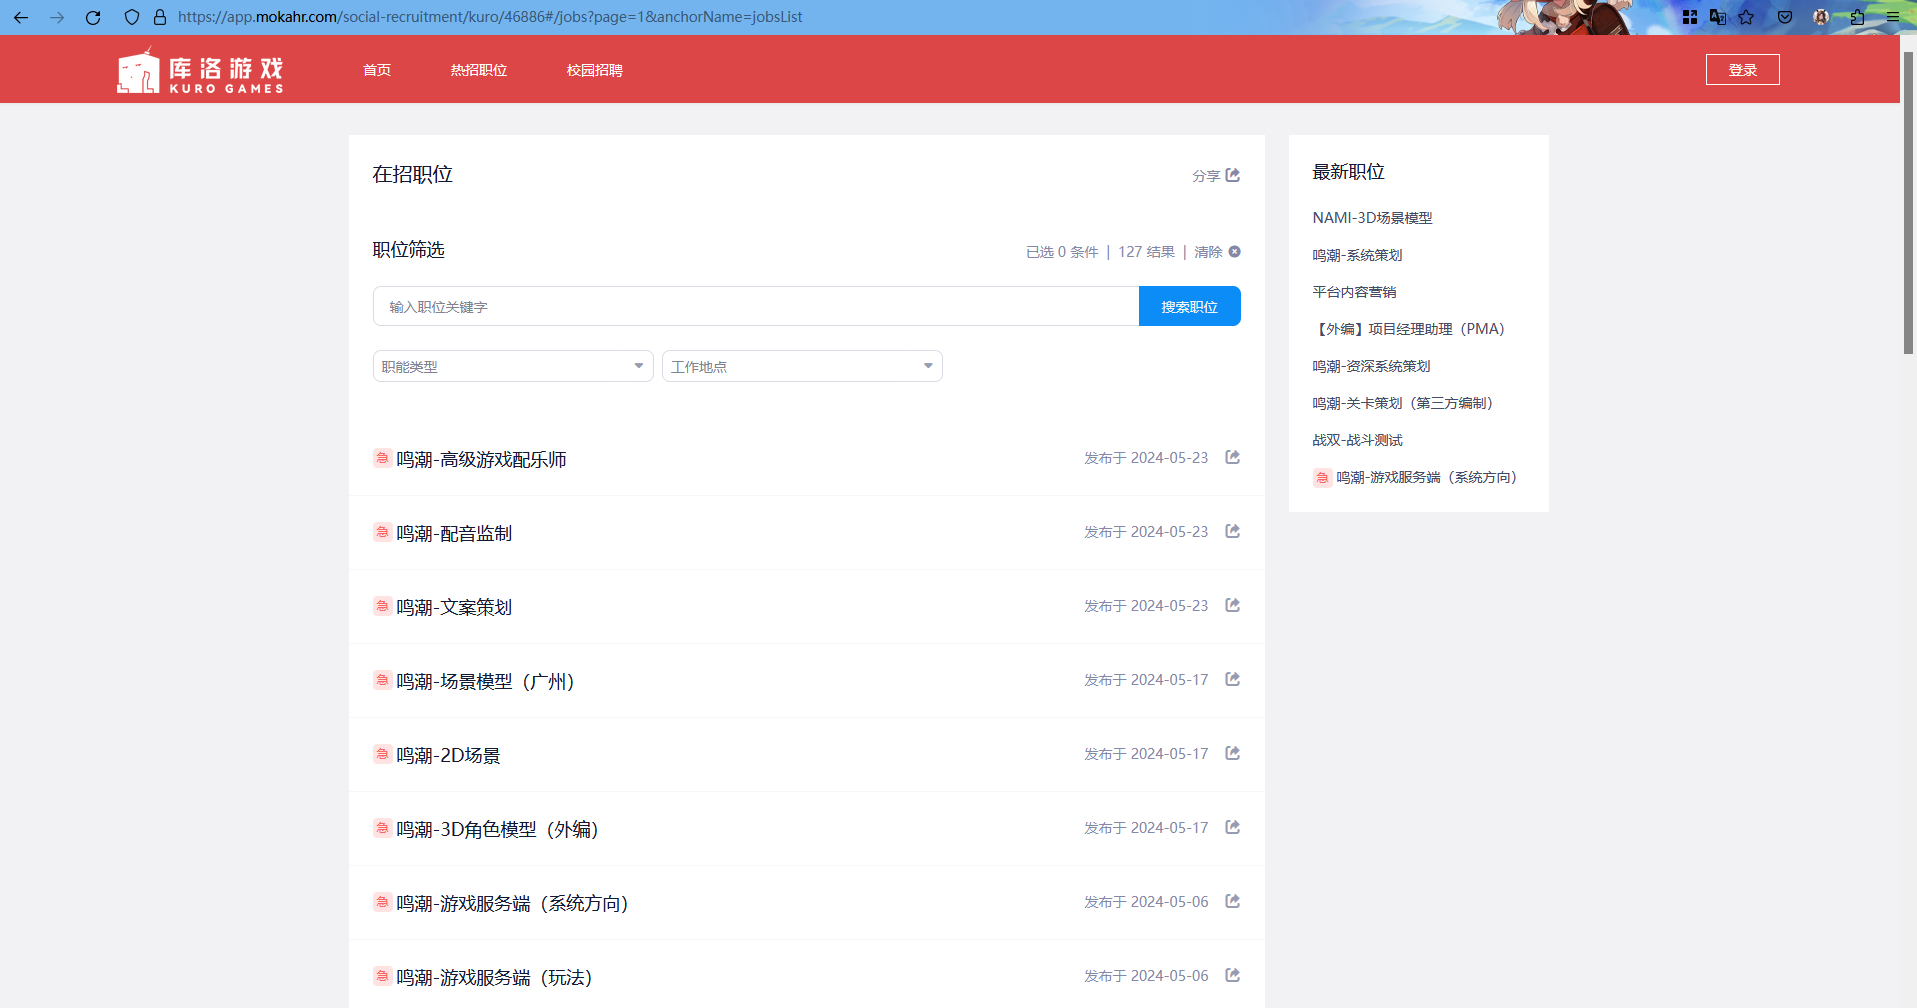This screenshot has height=1008, width=1917.
Task: Click the 清除 clear filters text
Action: coord(1208,252)
